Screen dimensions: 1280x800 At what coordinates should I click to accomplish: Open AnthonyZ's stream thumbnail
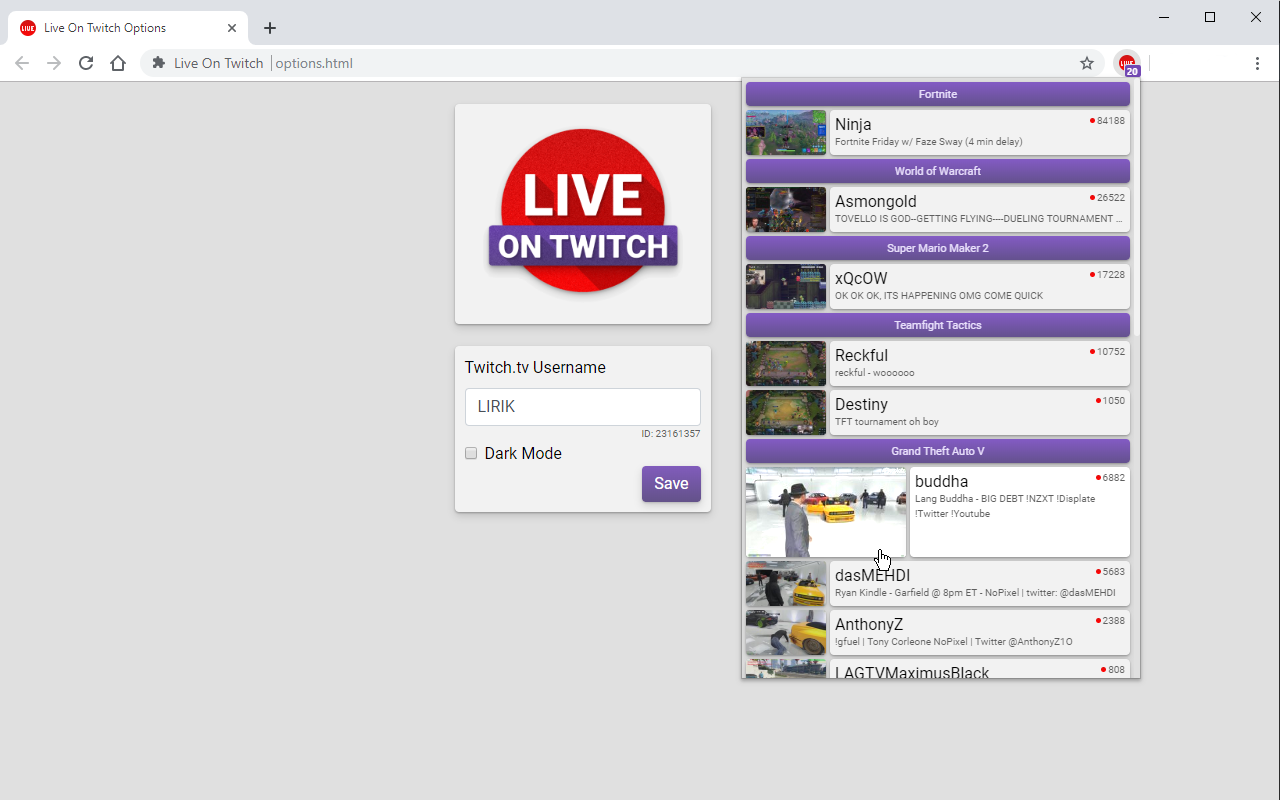[786, 633]
